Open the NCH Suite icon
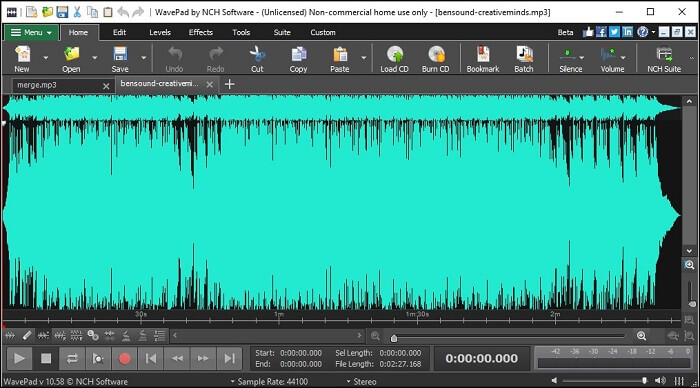Image resolution: width=700 pixels, height=388 pixels. pos(664,54)
